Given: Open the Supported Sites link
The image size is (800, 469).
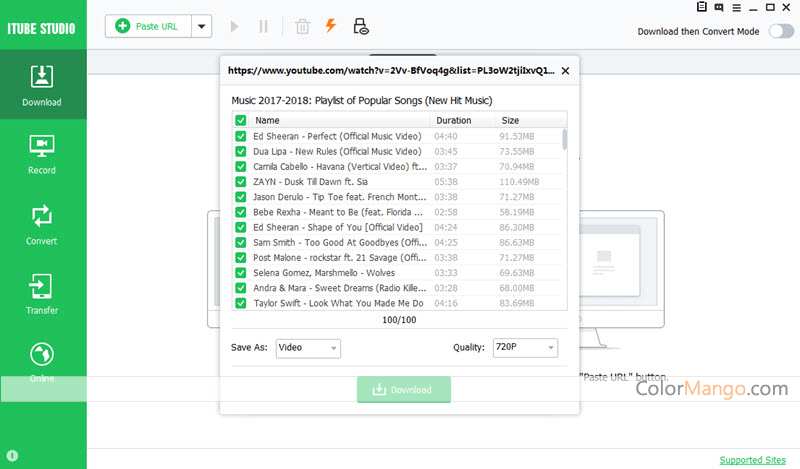Looking at the screenshot, I should tap(753, 460).
